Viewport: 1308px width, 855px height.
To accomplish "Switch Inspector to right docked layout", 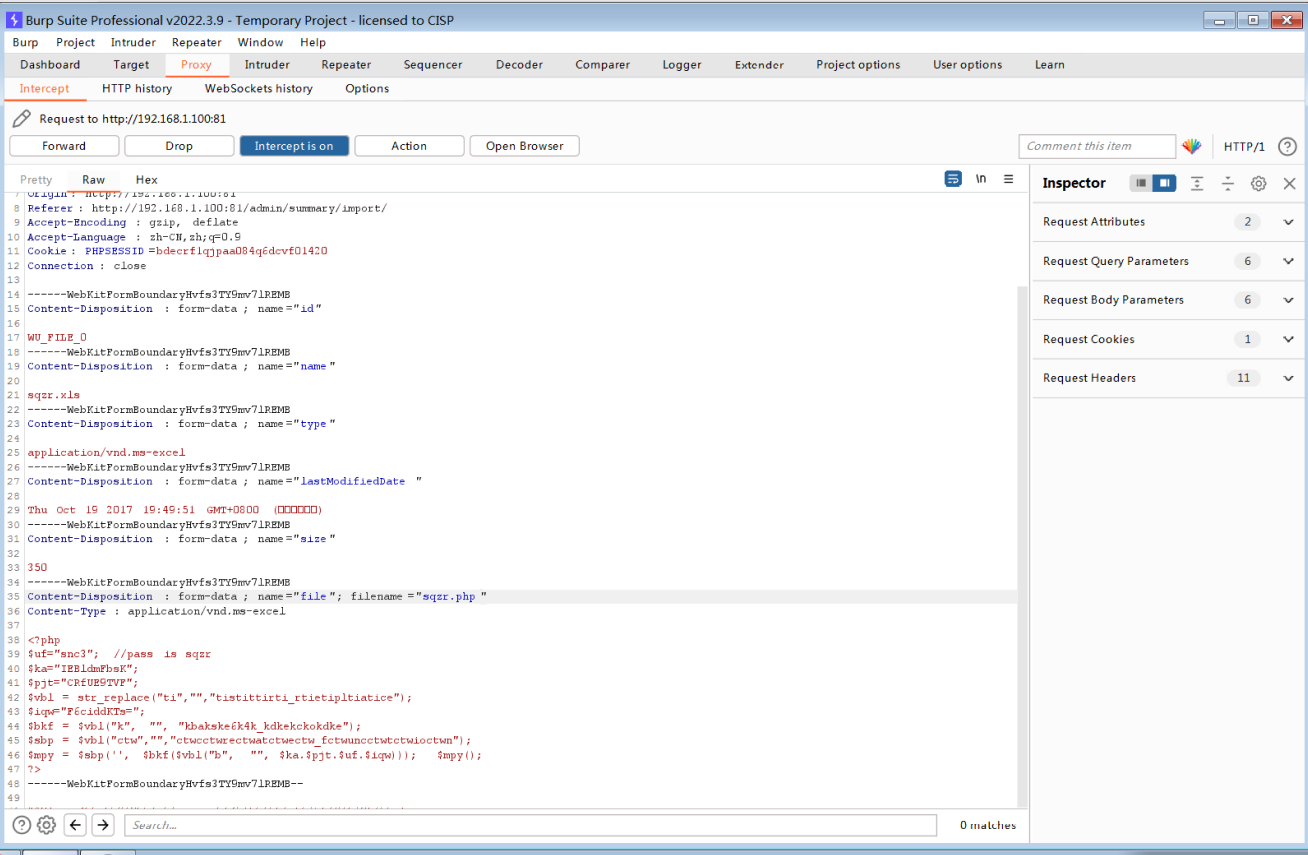I will click(x=1164, y=183).
